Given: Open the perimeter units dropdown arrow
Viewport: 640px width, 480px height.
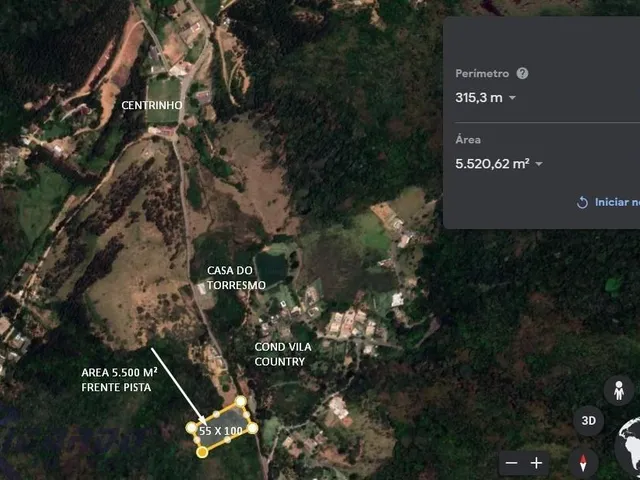Looking at the screenshot, I should click(x=512, y=98).
